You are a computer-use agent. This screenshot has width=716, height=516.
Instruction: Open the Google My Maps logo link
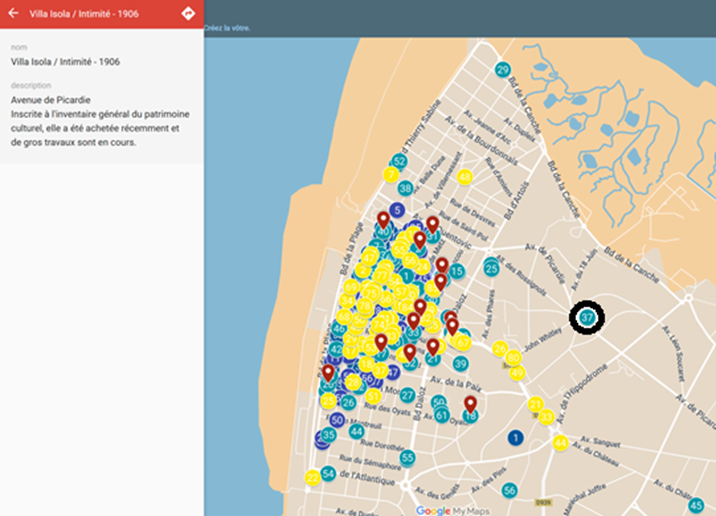[x=447, y=510]
